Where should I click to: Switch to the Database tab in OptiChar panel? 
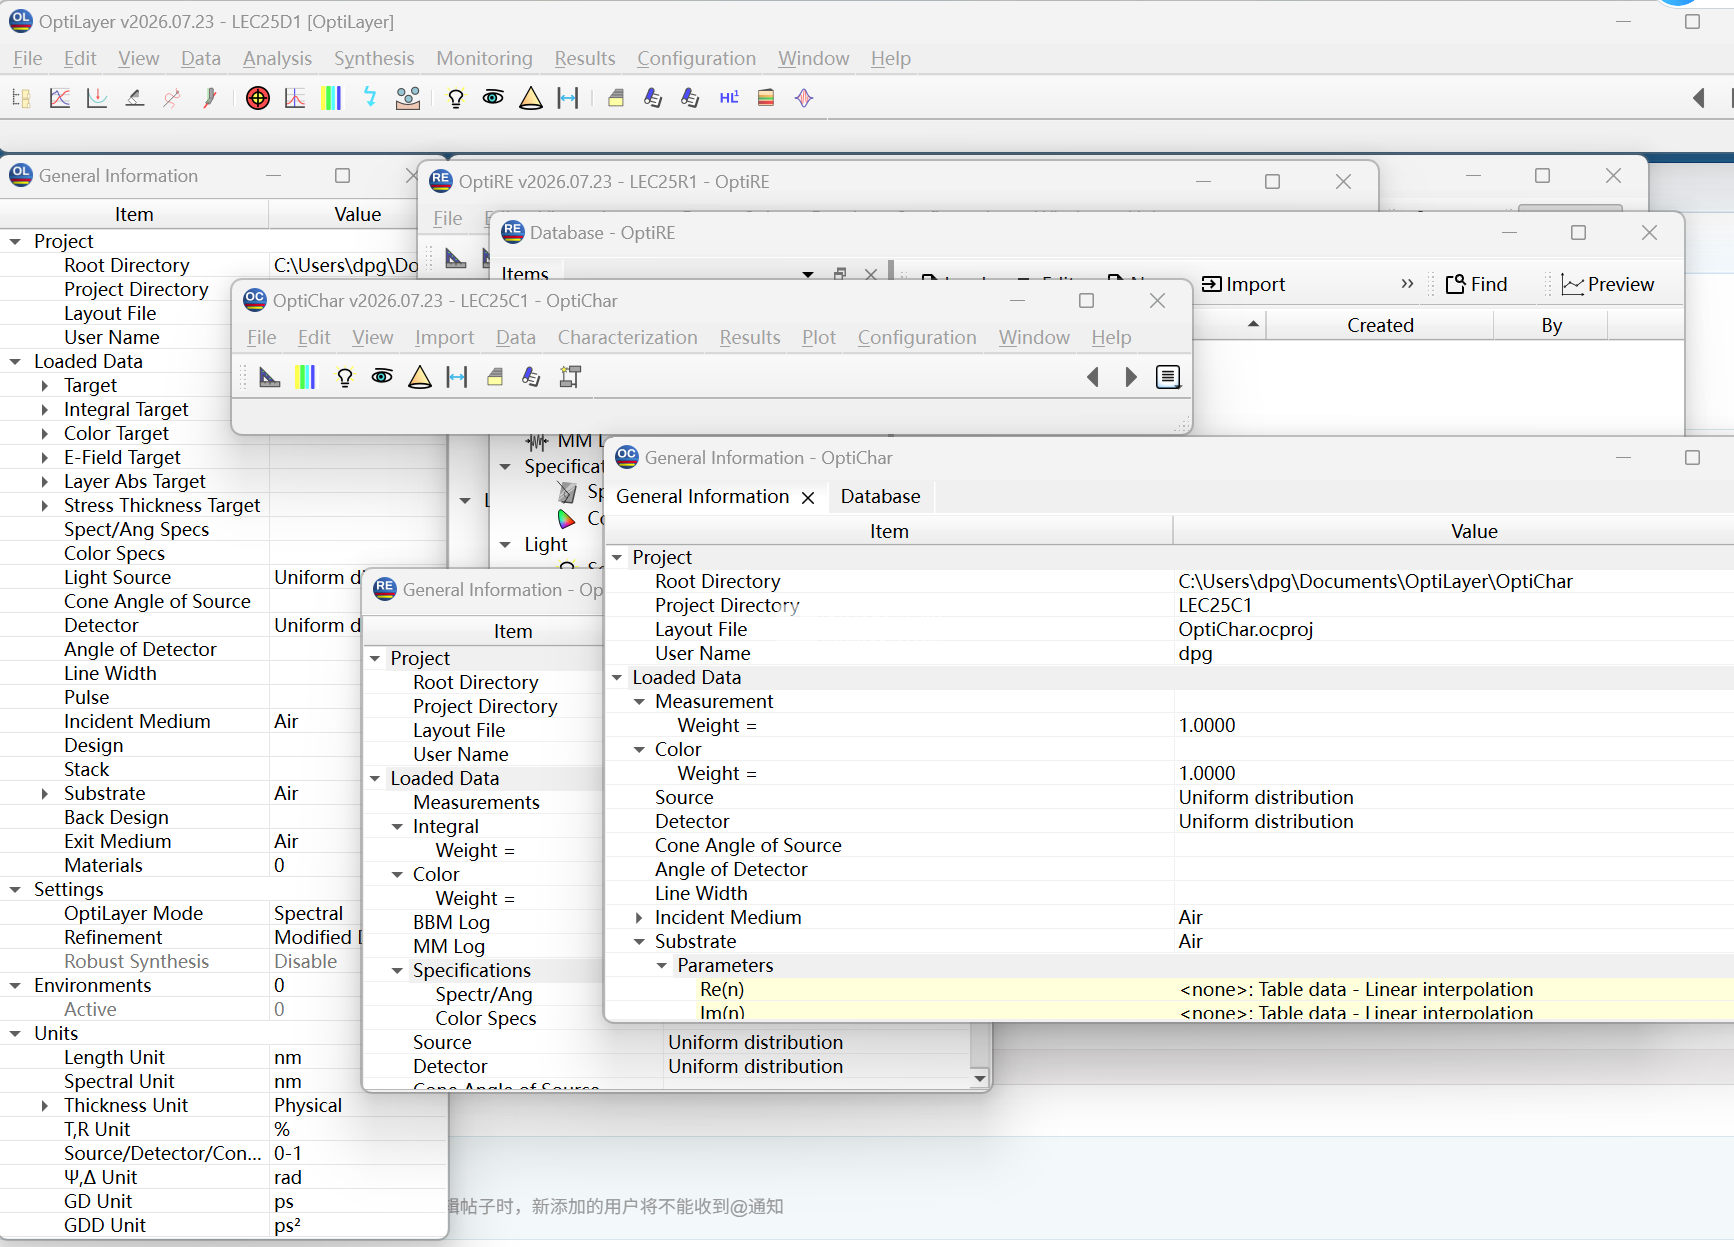(x=880, y=497)
